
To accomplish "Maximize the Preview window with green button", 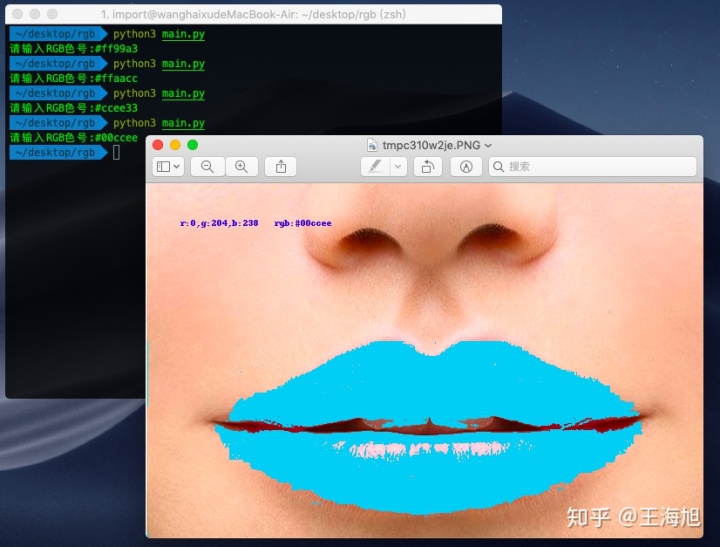I will coord(192,145).
